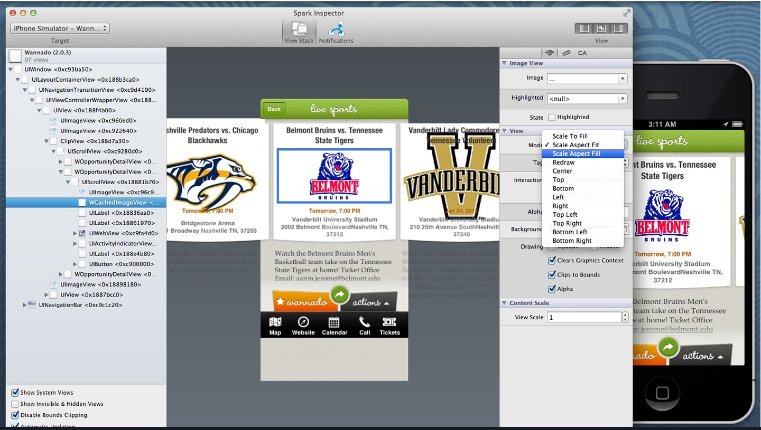Select the UILabel <0x18836aa0> row

[x=86, y=213]
